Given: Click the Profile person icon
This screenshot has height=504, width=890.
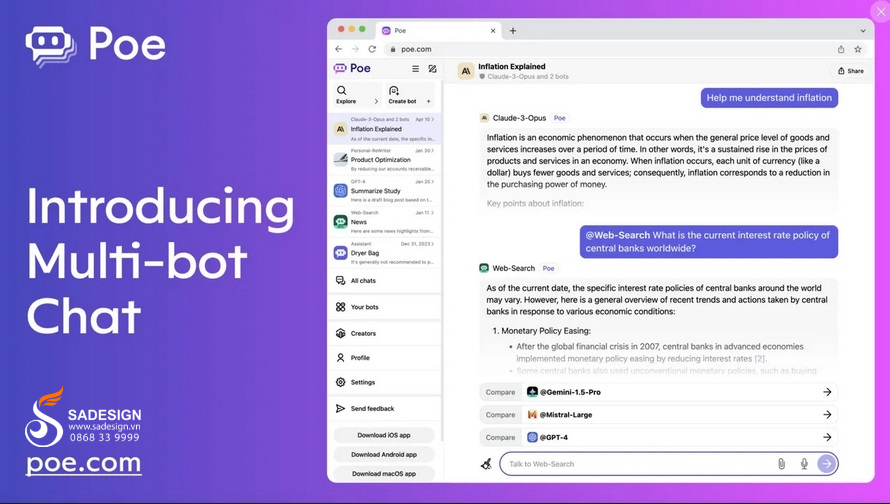Looking at the screenshot, I should point(341,358).
